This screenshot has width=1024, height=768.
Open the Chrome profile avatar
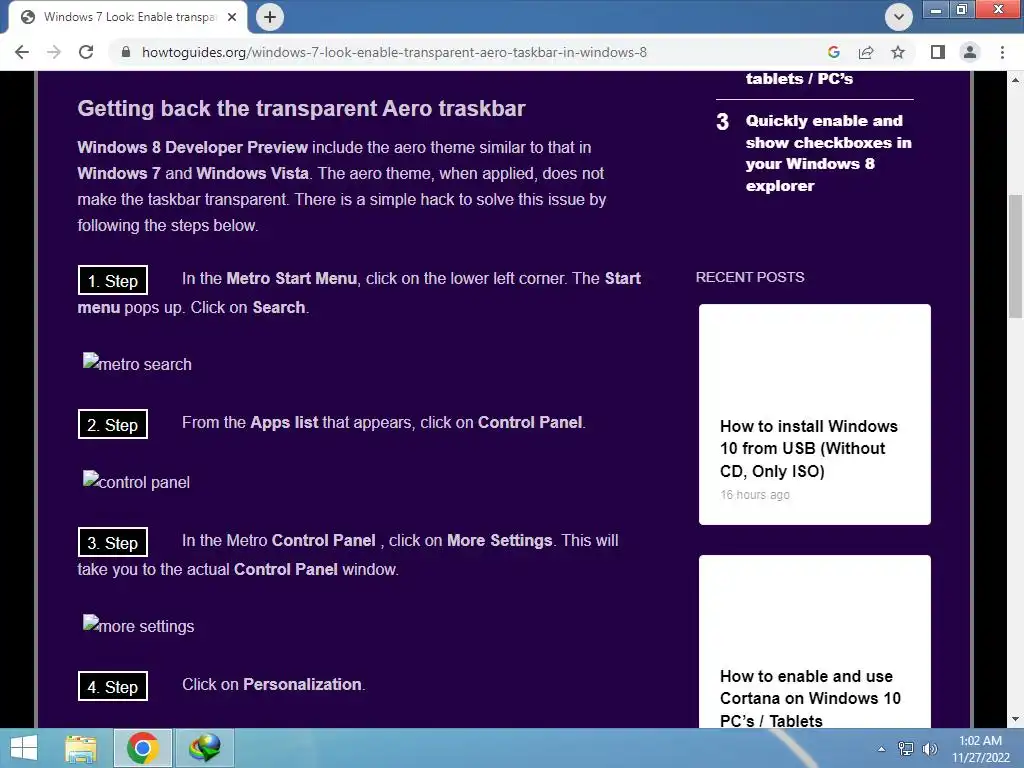tap(970, 52)
